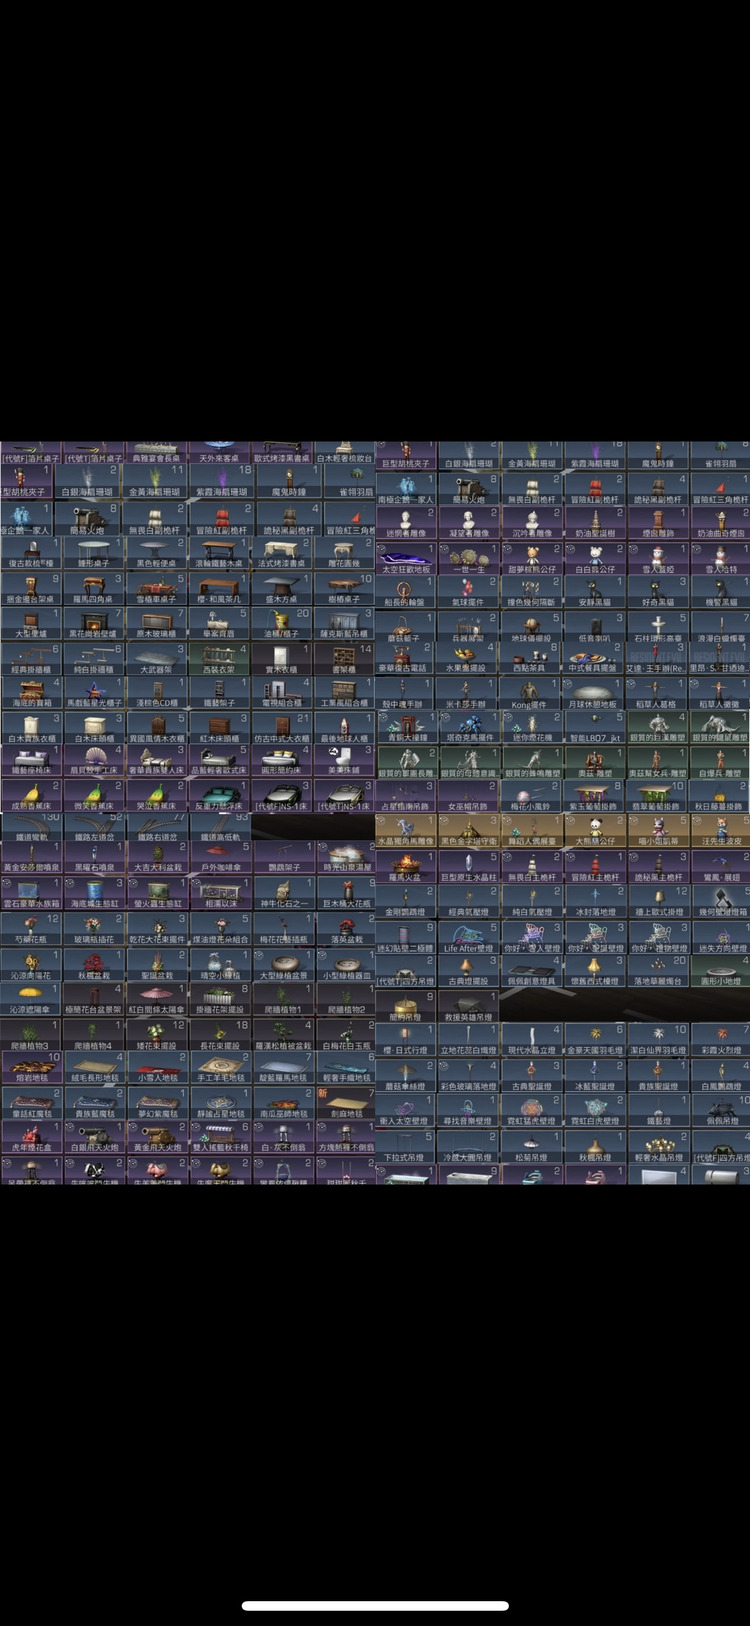Select the 黃金飛天火炮 golden cannon
The width and height of the screenshot is (750, 1626).
pyautogui.click(x=156, y=1138)
